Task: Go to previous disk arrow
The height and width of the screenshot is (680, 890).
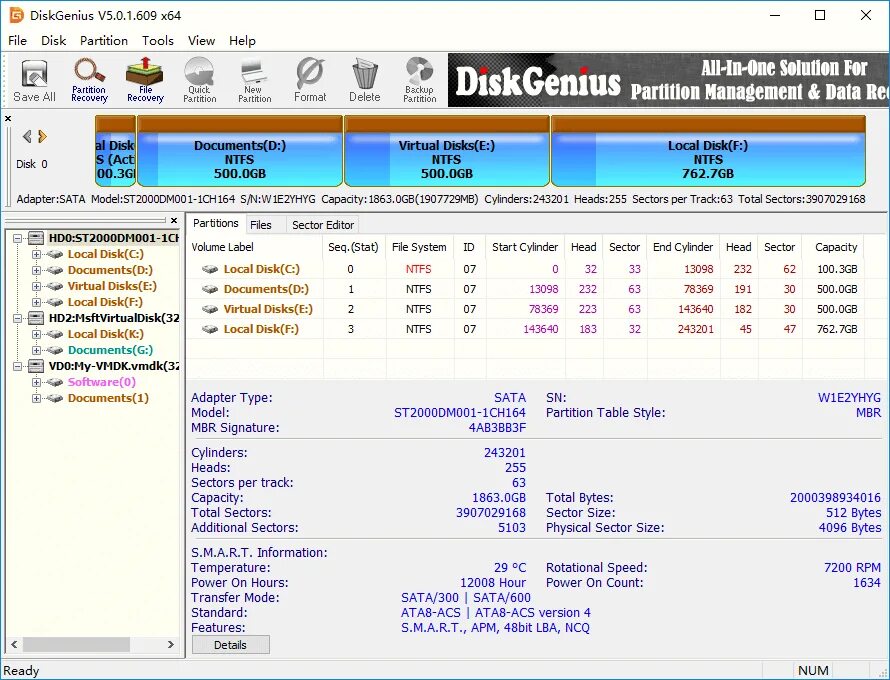Action: (x=26, y=136)
